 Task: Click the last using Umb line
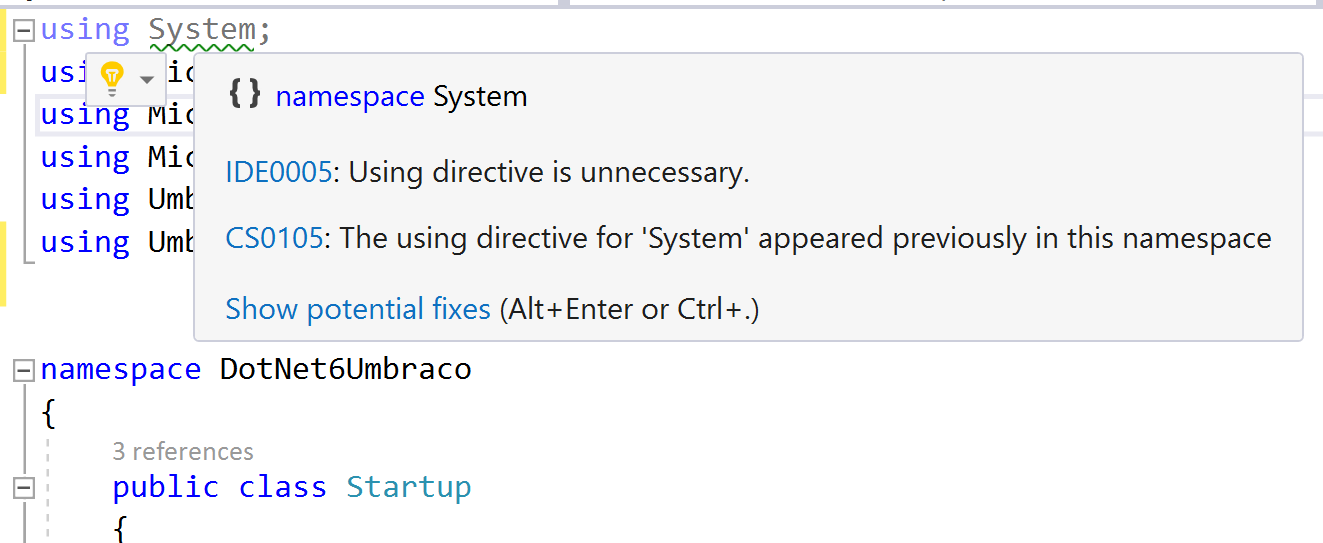[x=117, y=242]
